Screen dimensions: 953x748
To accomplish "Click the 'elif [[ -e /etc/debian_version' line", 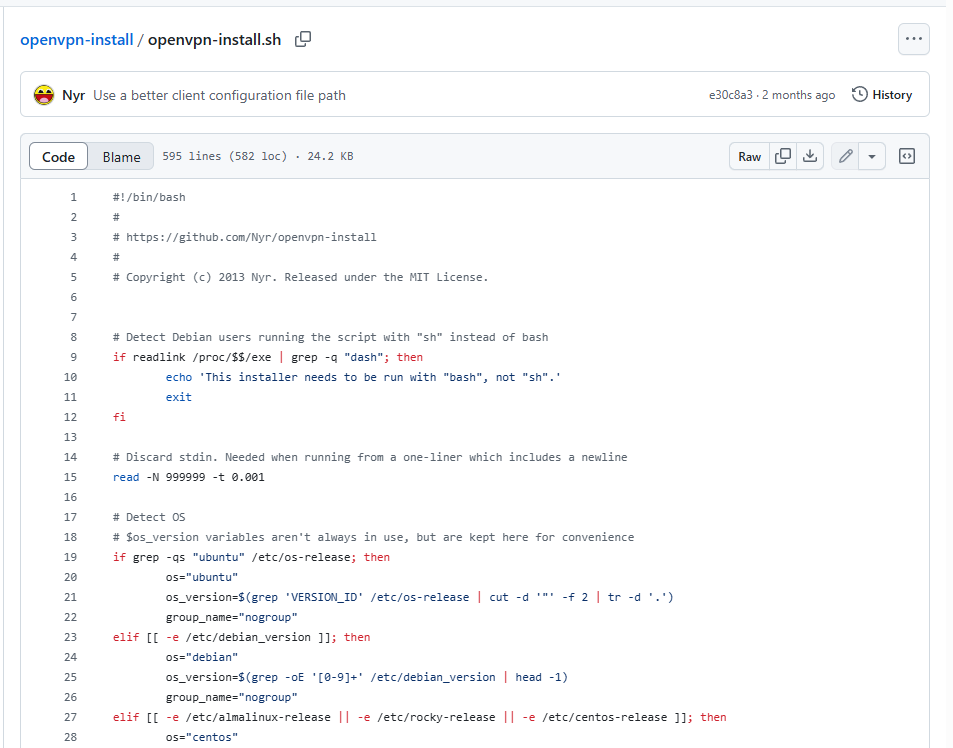I will (241, 637).
